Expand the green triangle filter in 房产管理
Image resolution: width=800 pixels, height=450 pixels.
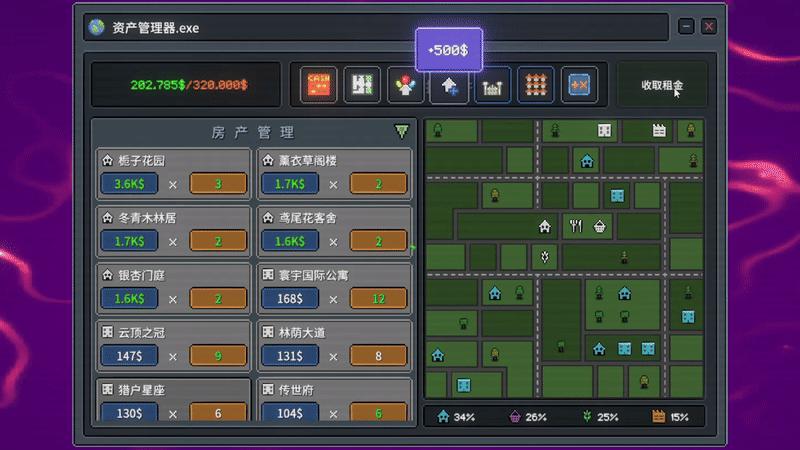click(x=401, y=132)
